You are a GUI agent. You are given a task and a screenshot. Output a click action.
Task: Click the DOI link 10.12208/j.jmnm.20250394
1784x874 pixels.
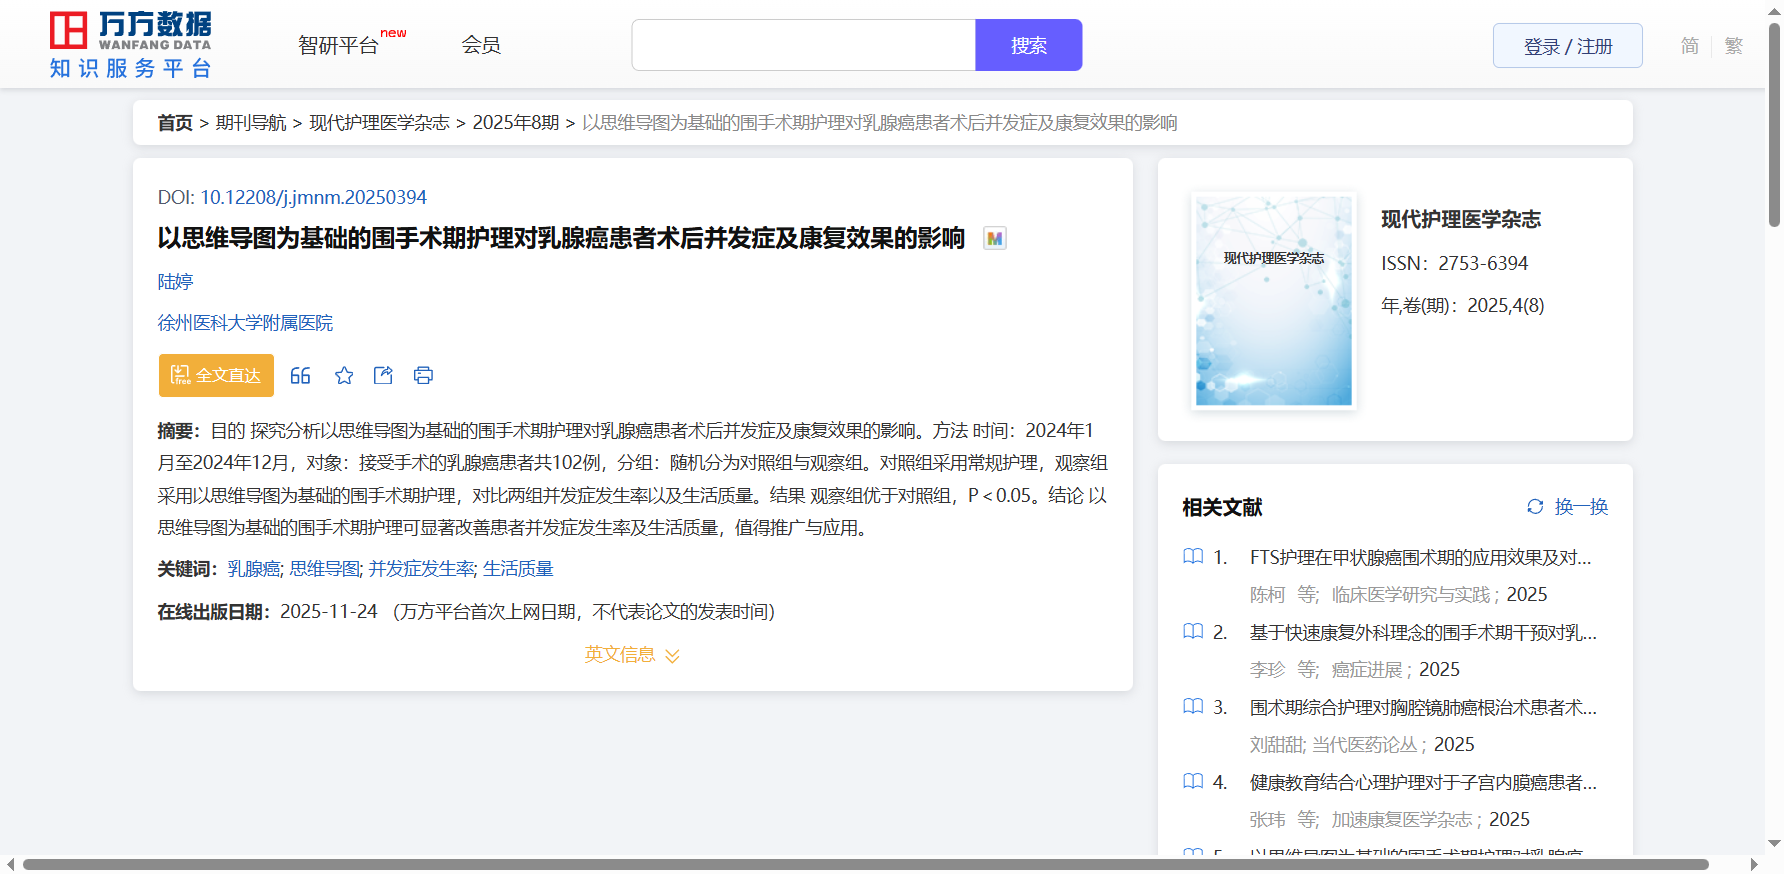point(313,197)
